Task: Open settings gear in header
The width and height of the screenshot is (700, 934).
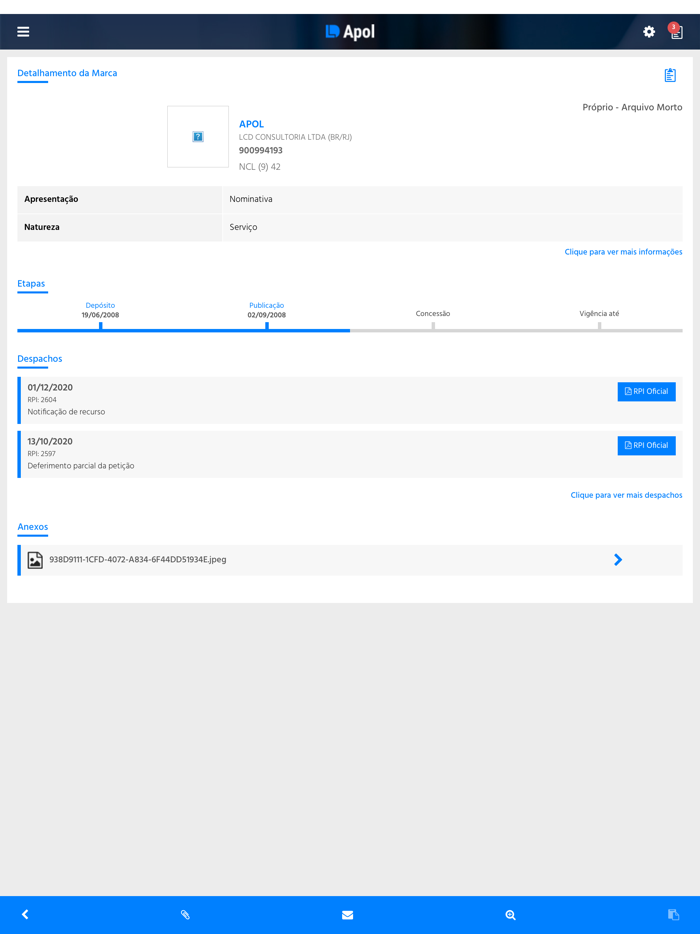Action: click(x=649, y=32)
